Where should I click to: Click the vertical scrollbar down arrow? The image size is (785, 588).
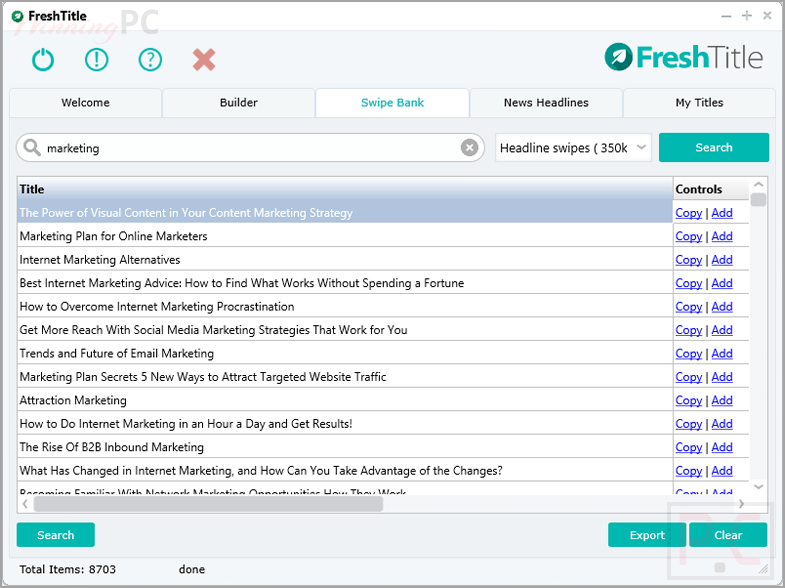coord(758,486)
